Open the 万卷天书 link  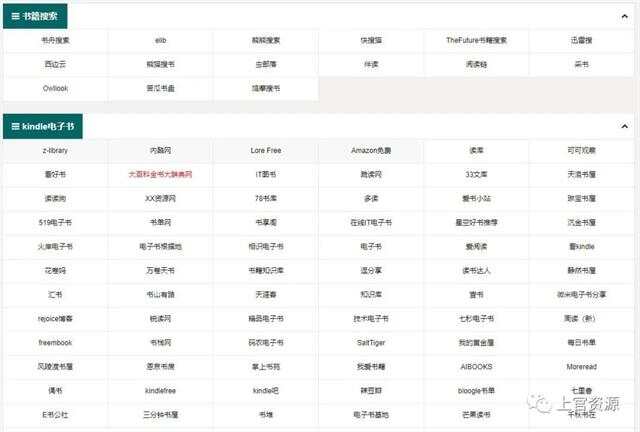point(160,271)
